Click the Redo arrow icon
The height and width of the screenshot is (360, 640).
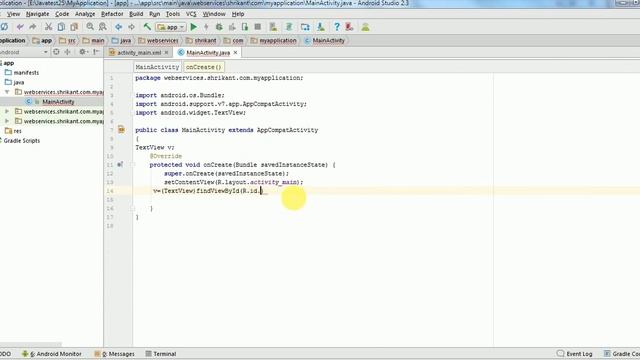(x=33, y=27)
